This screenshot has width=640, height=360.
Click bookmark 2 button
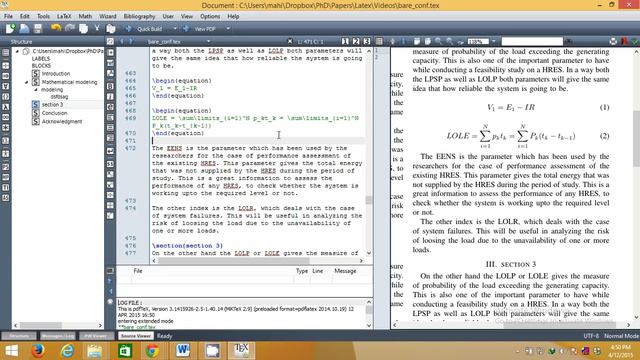tap(356, 41)
